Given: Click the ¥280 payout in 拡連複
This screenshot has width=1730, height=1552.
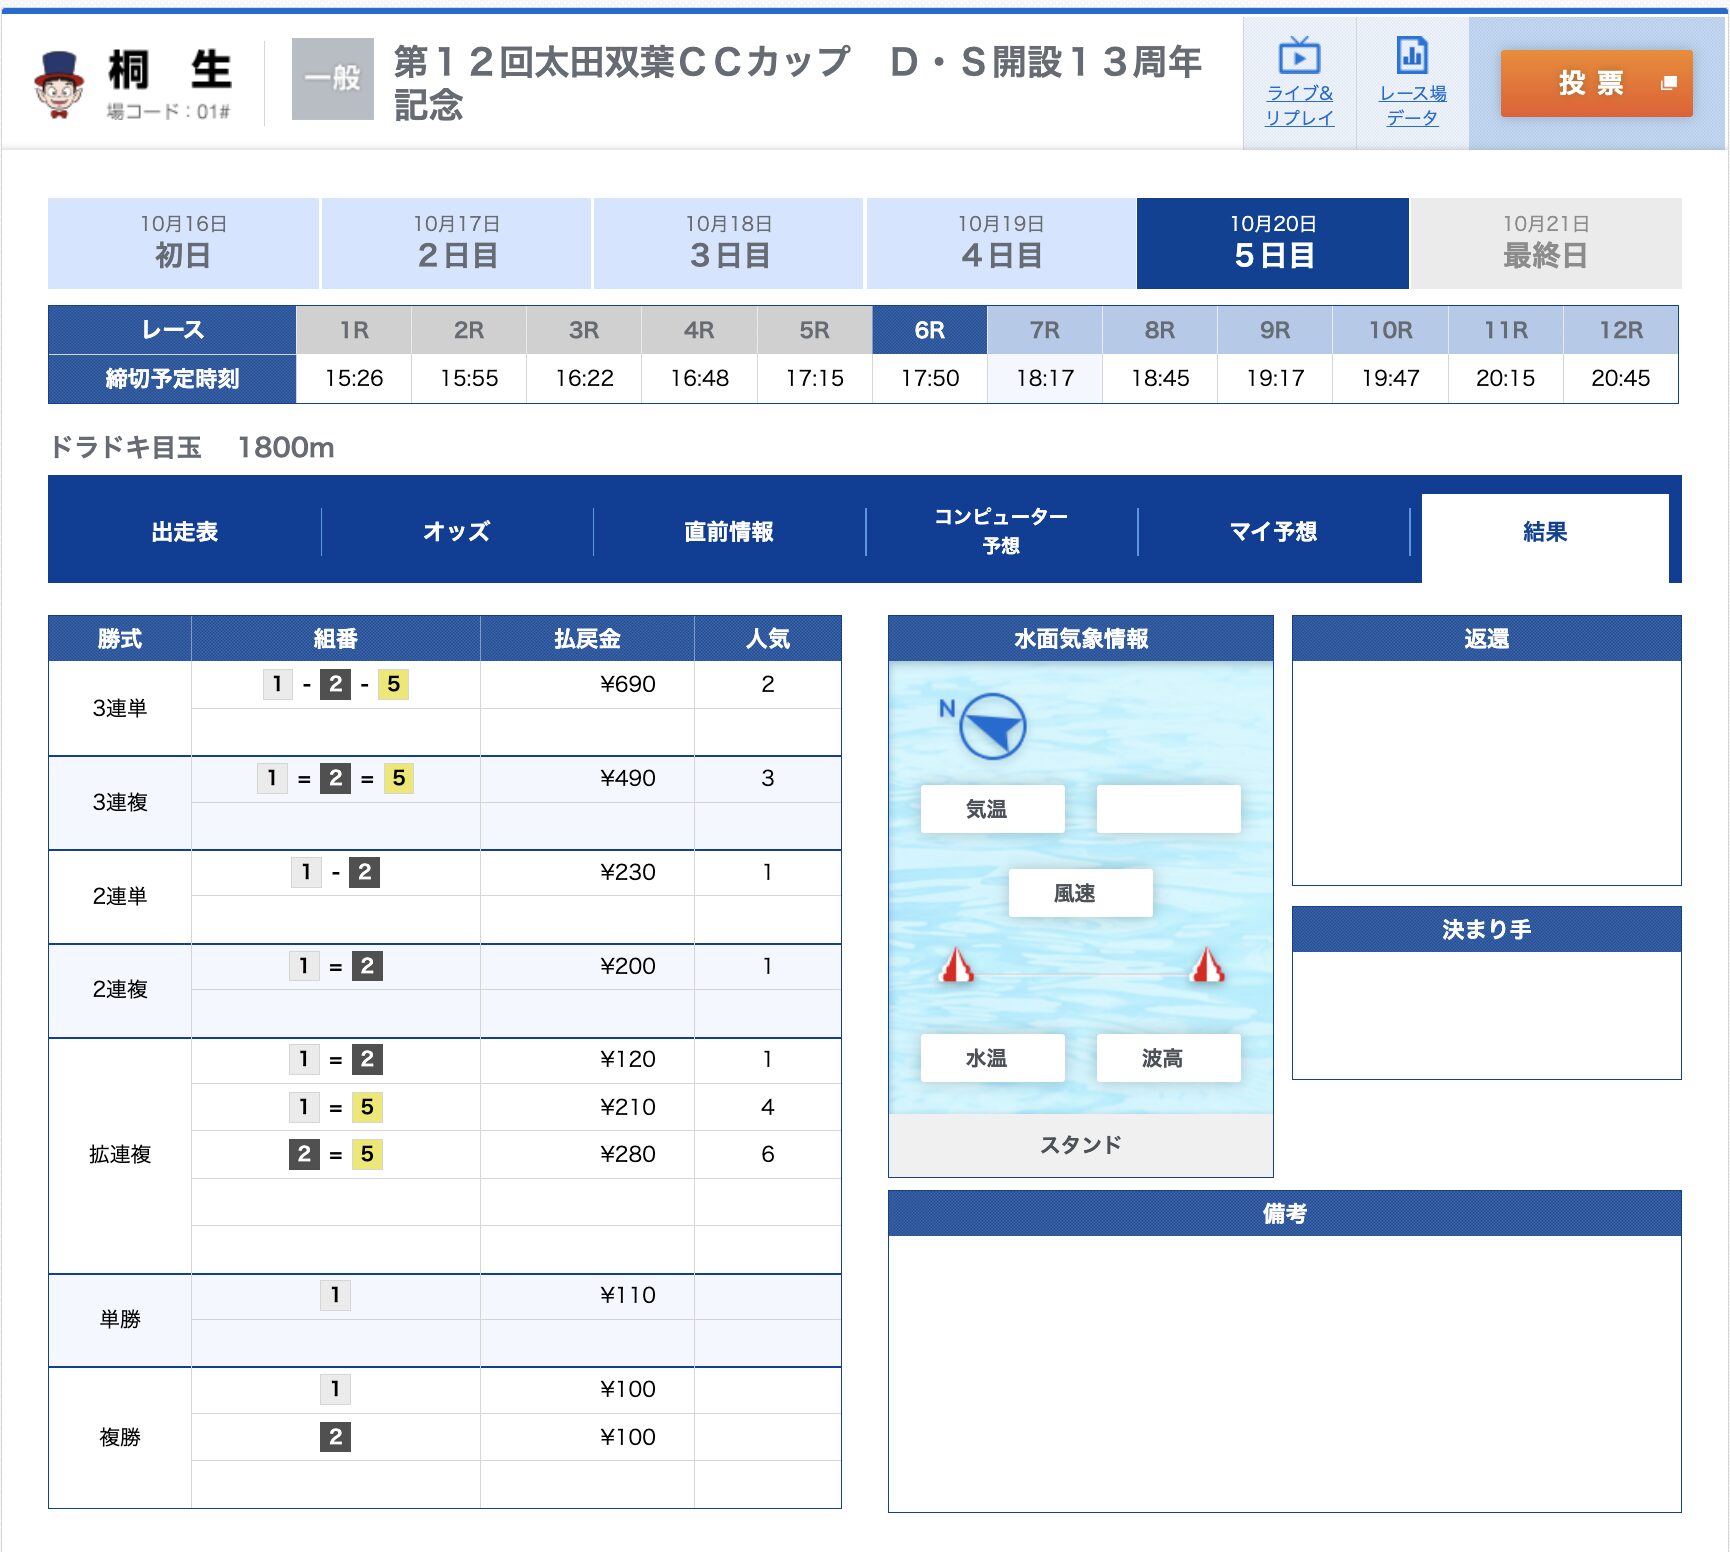Looking at the screenshot, I should [x=628, y=1154].
